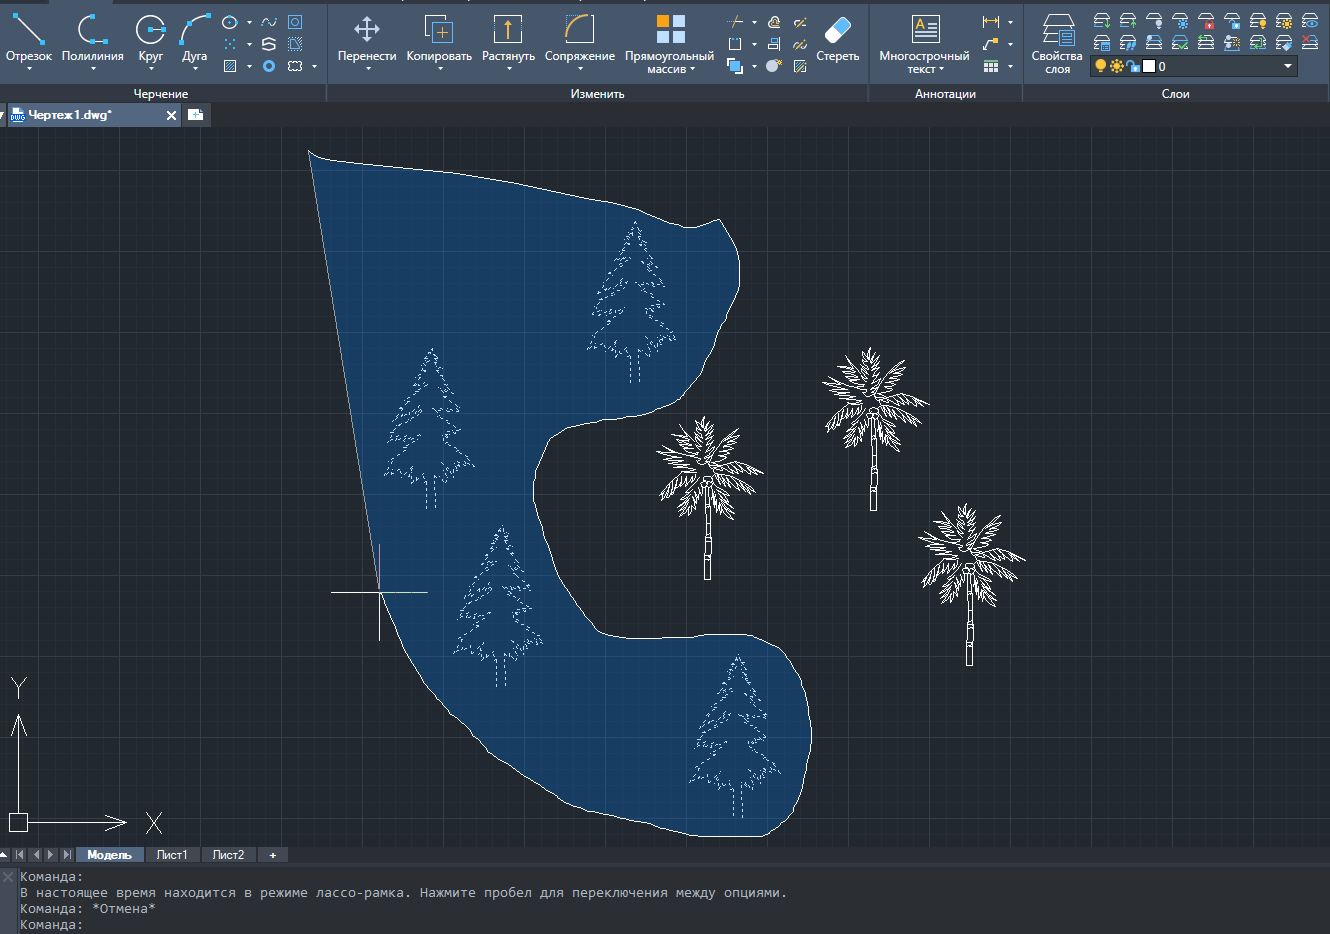This screenshot has width=1330, height=934.
Task: Click the trim tool icon
Action: [x=735, y=22]
